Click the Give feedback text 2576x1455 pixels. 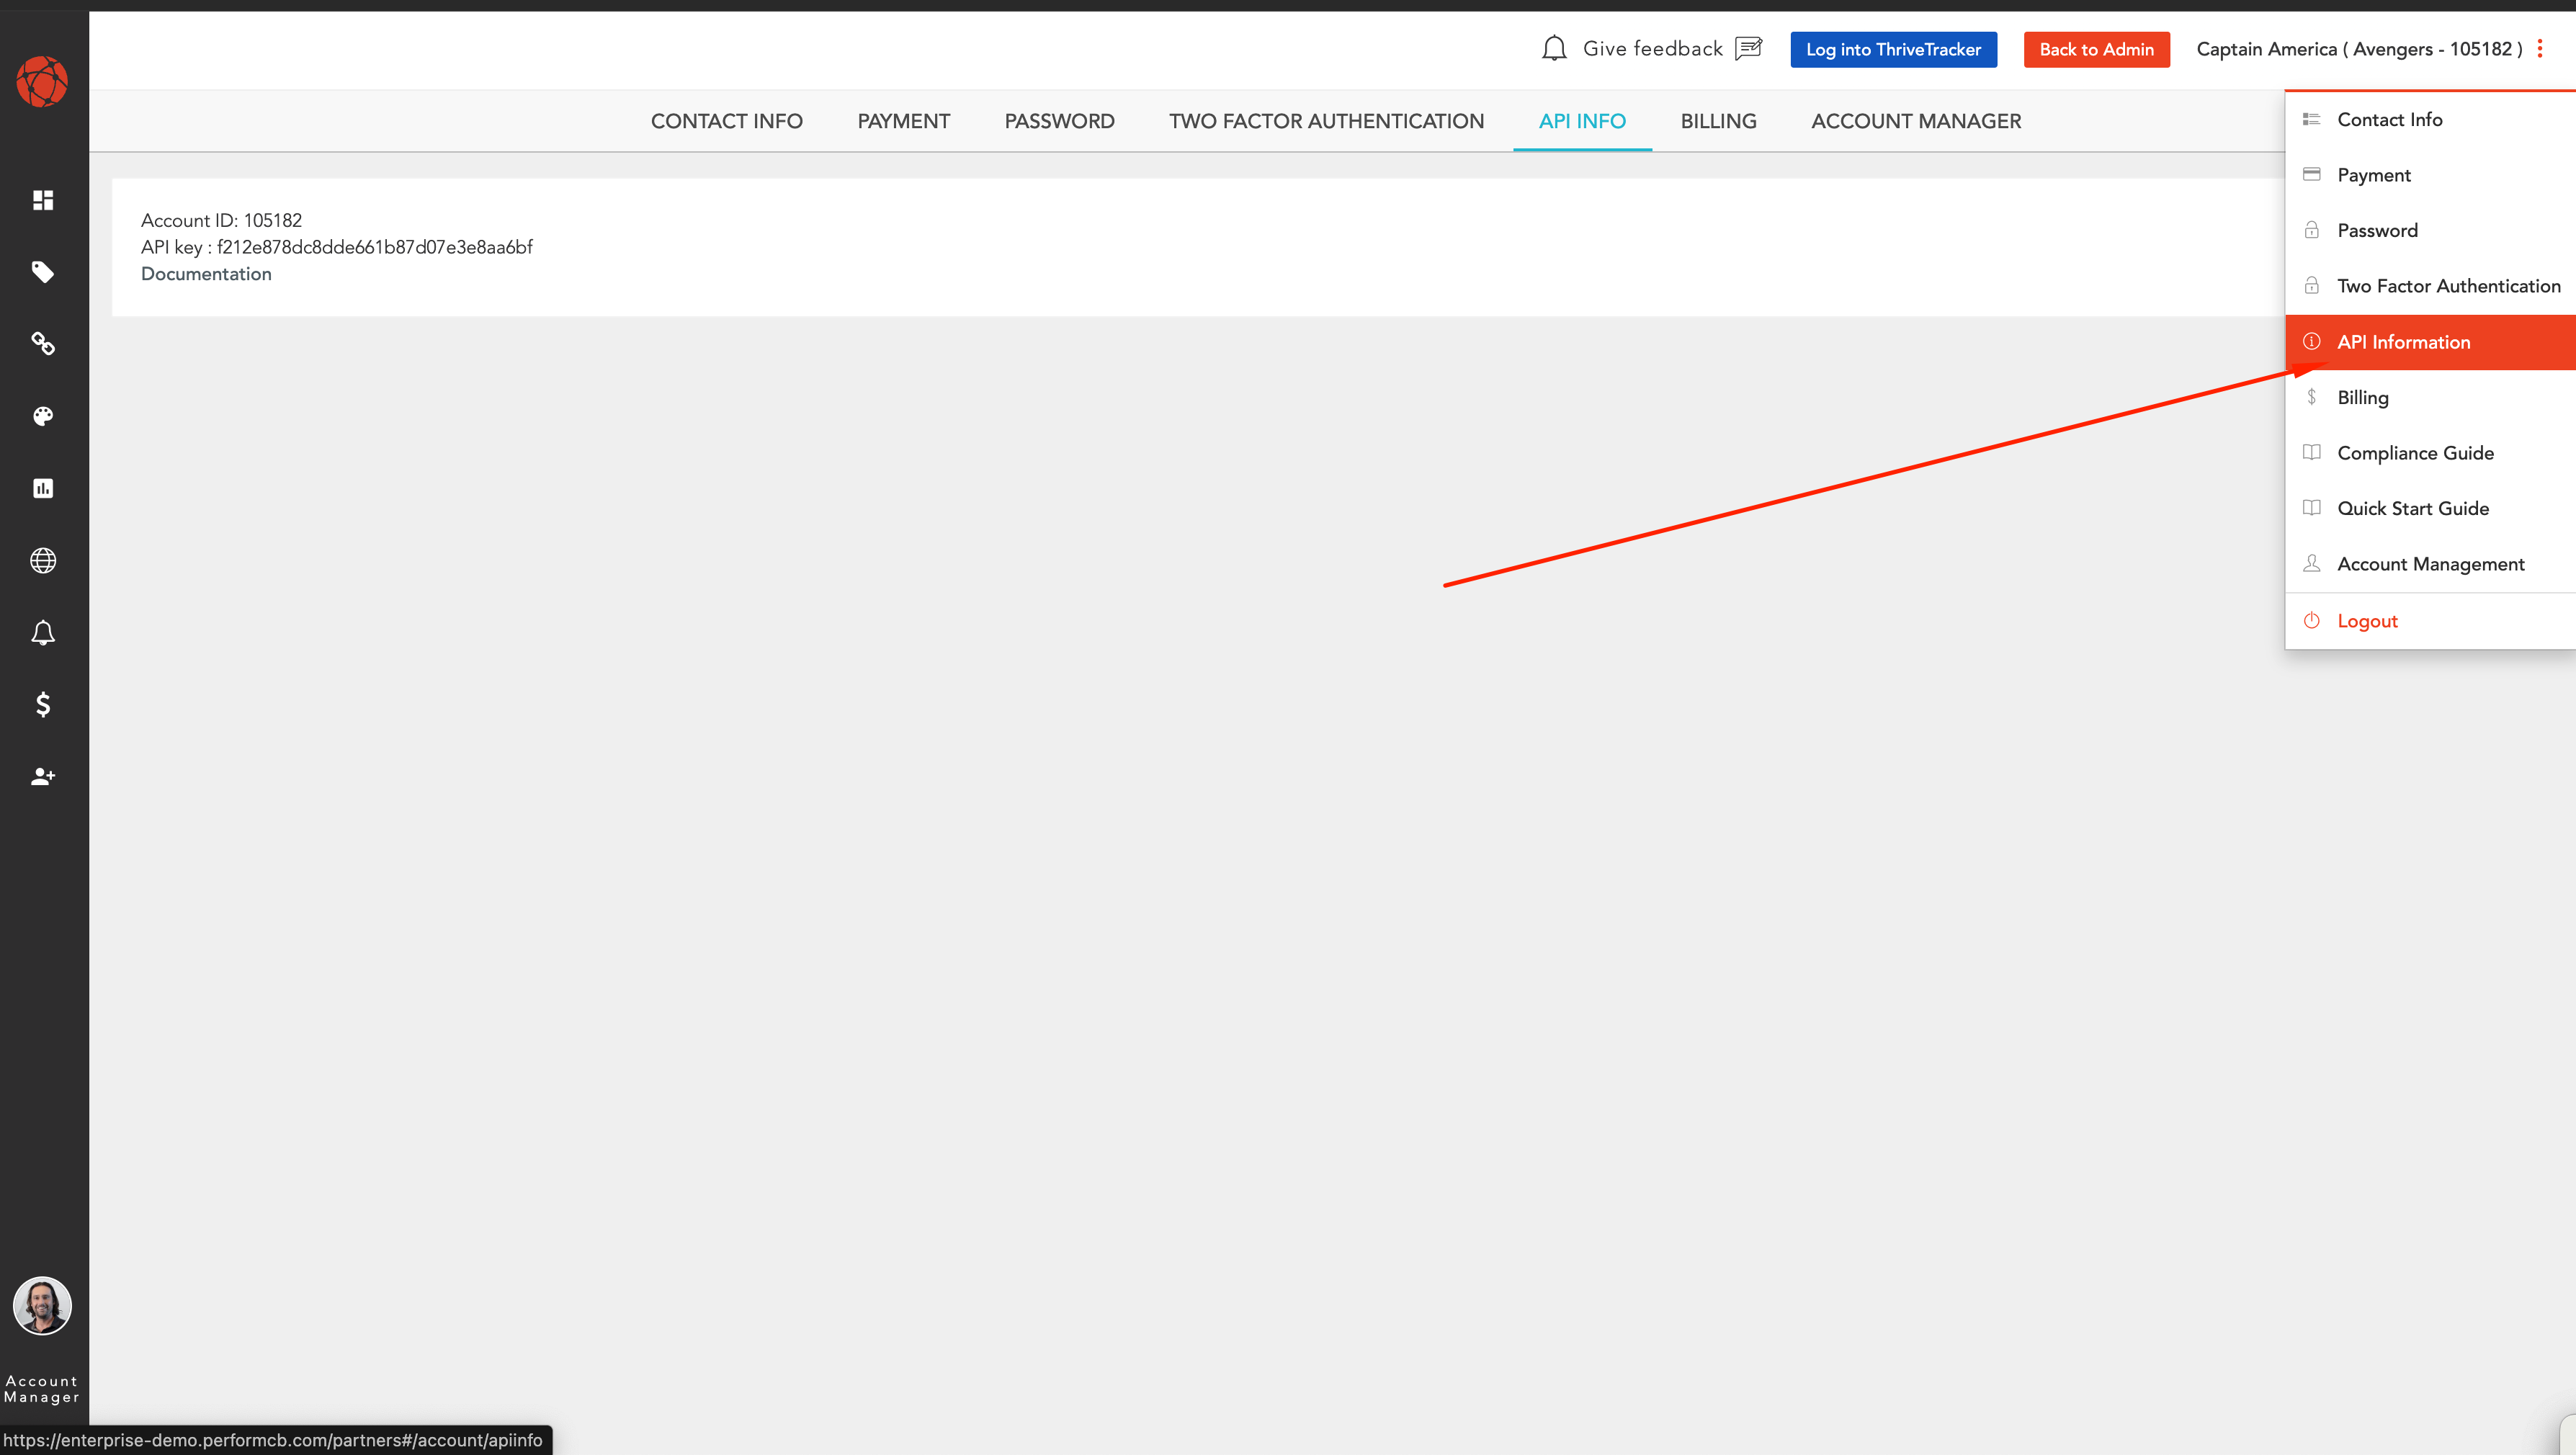tap(1652, 49)
